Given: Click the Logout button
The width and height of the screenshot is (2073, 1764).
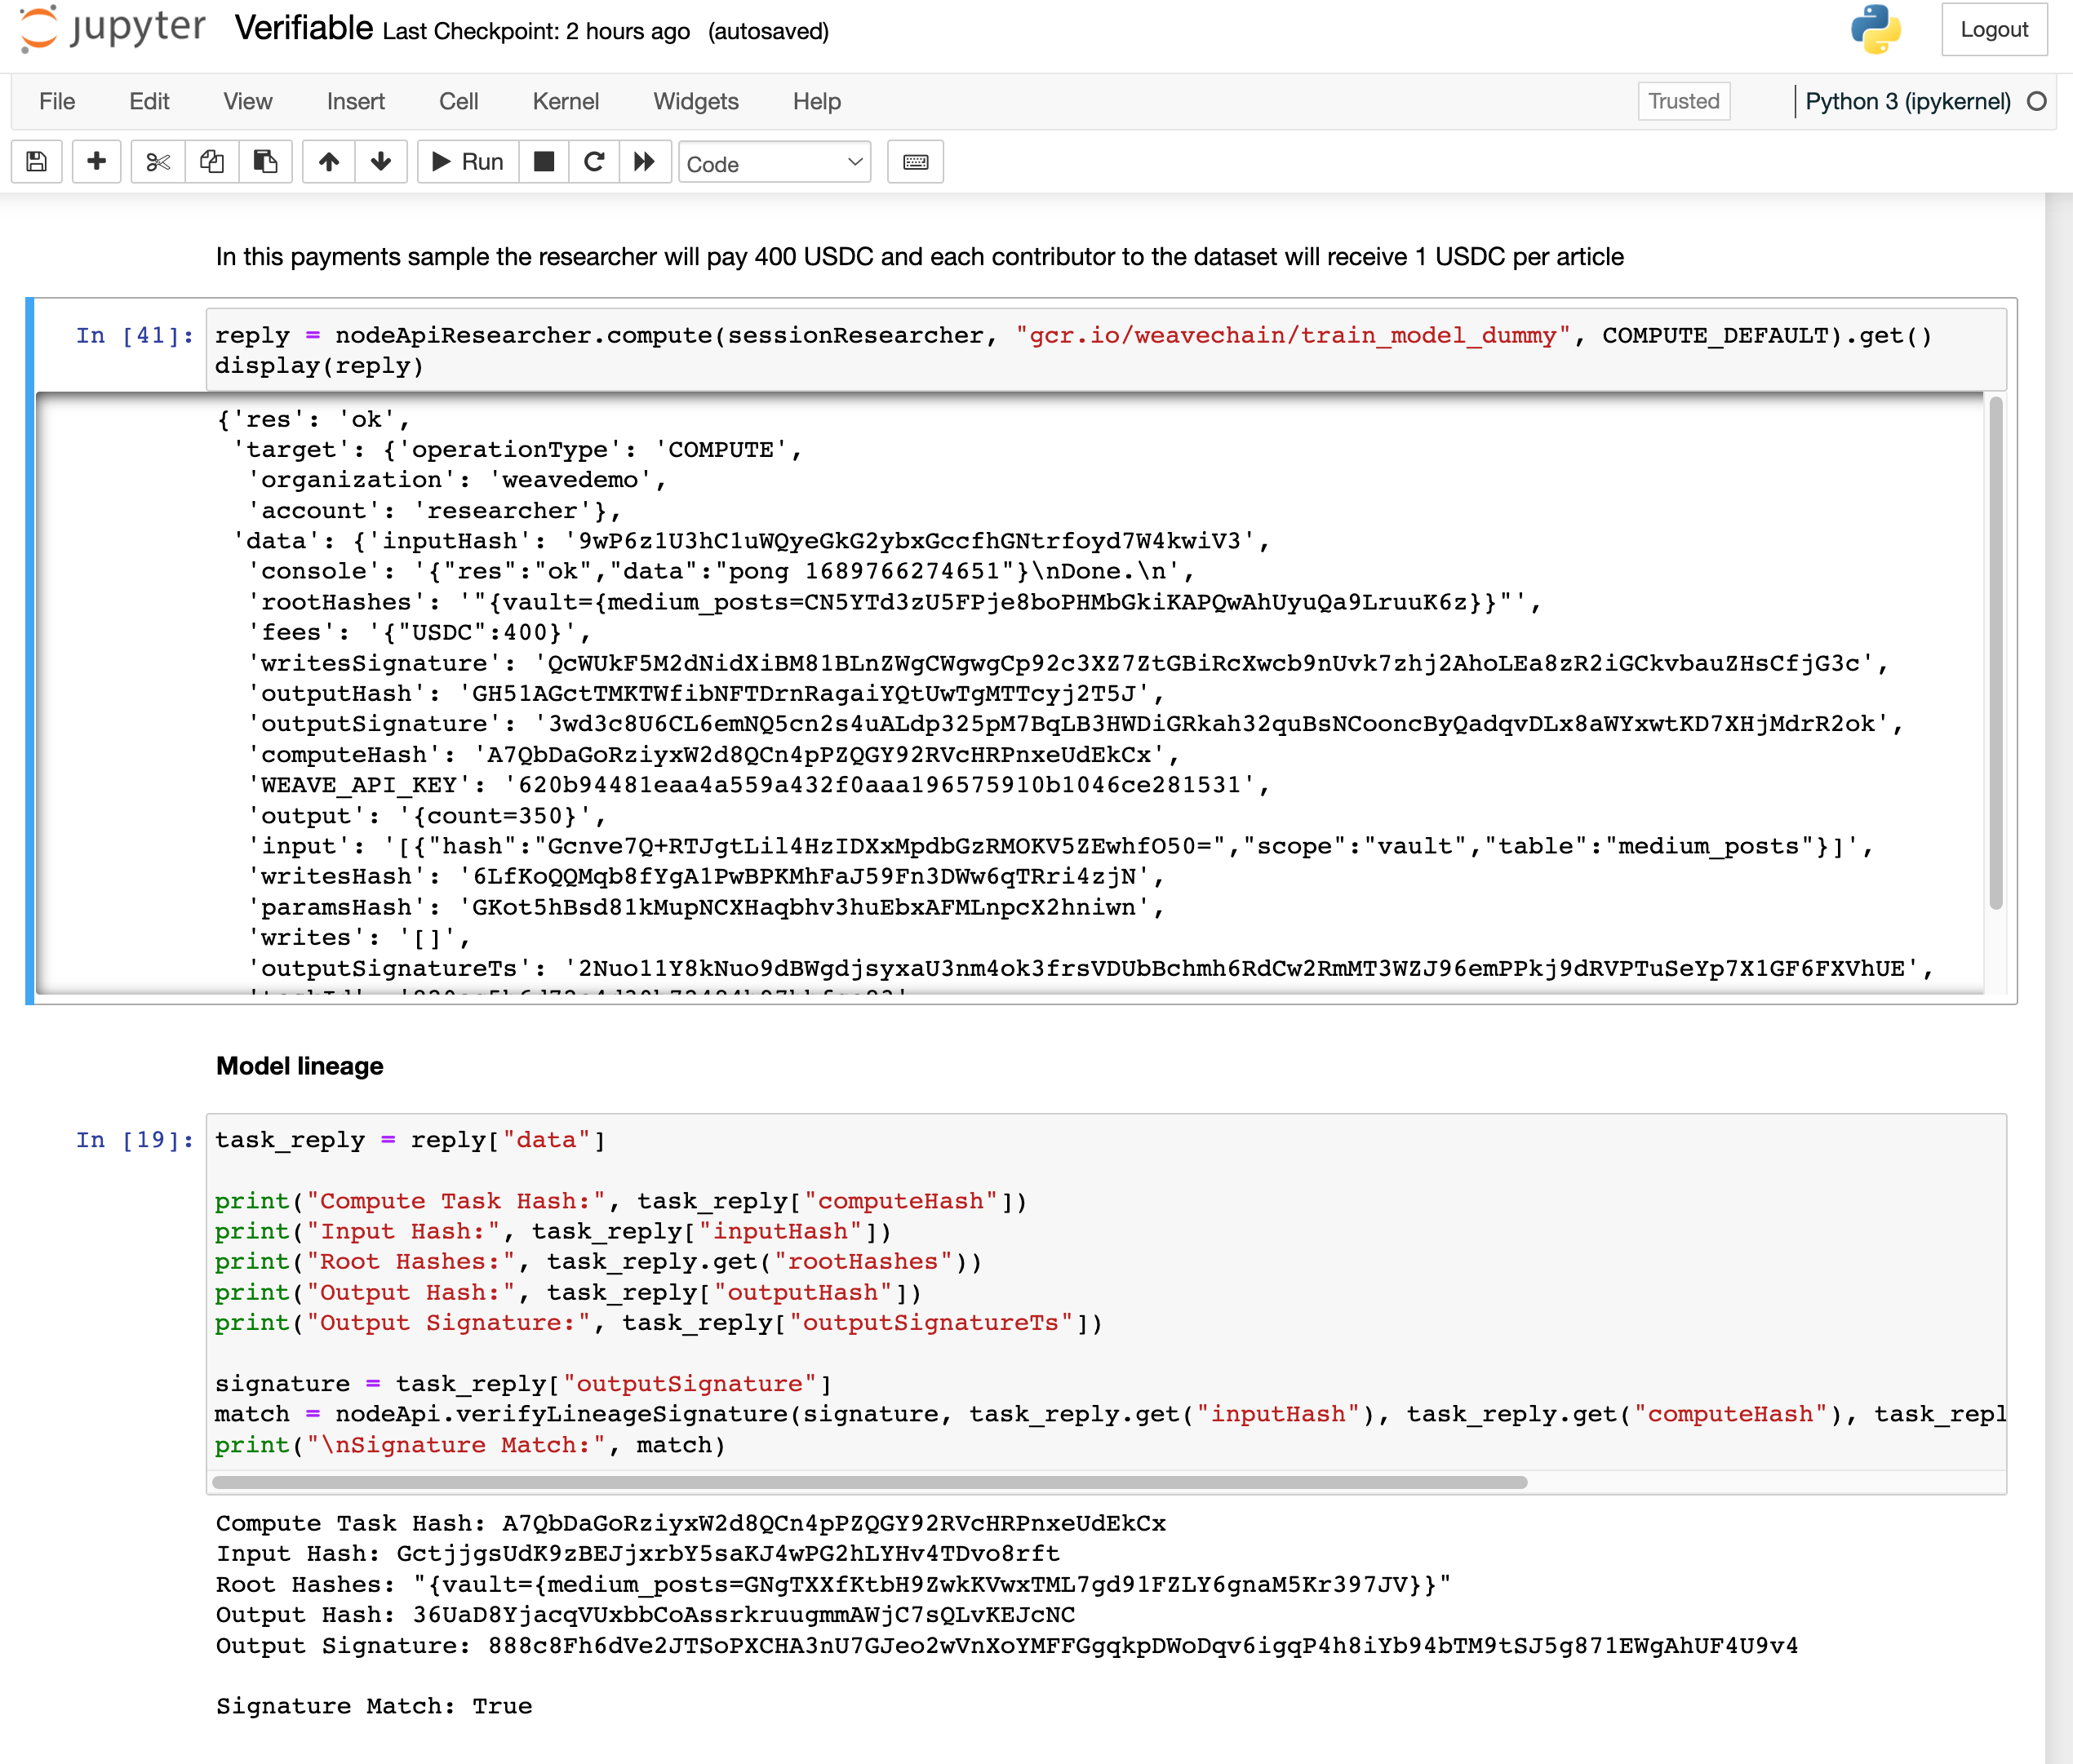Looking at the screenshot, I should (x=1993, y=30).
